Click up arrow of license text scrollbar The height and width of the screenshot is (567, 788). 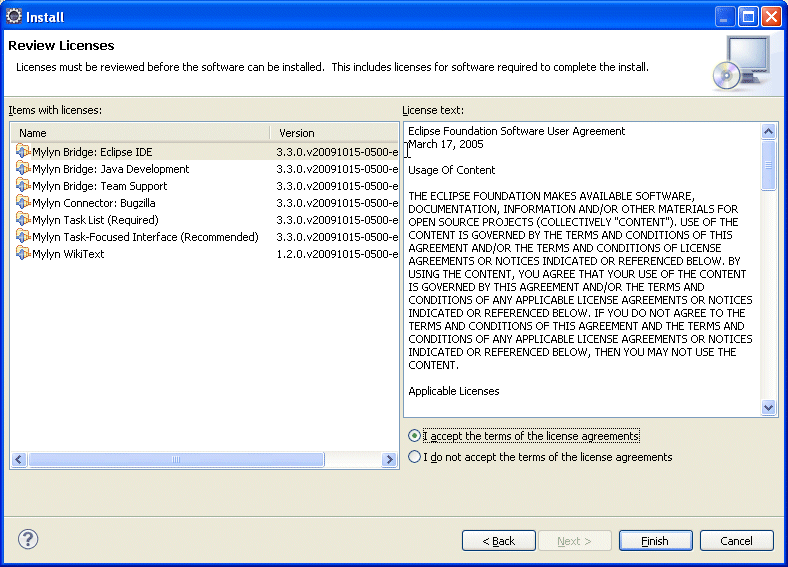768,132
